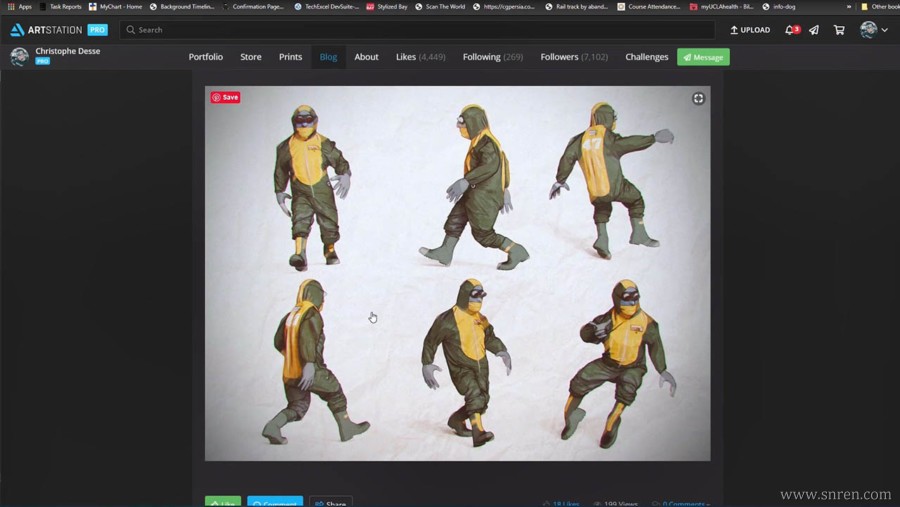Open the shopping cart icon

click(839, 30)
